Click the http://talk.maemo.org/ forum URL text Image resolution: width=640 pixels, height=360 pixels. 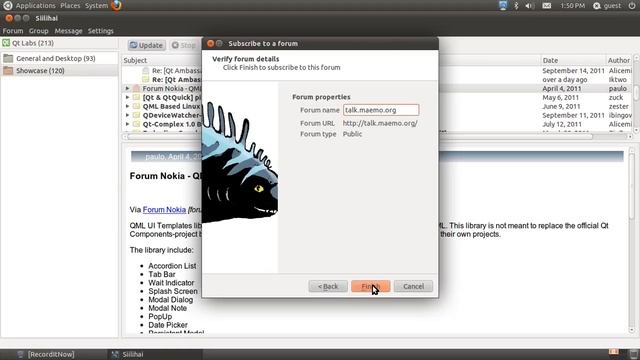click(380, 123)
